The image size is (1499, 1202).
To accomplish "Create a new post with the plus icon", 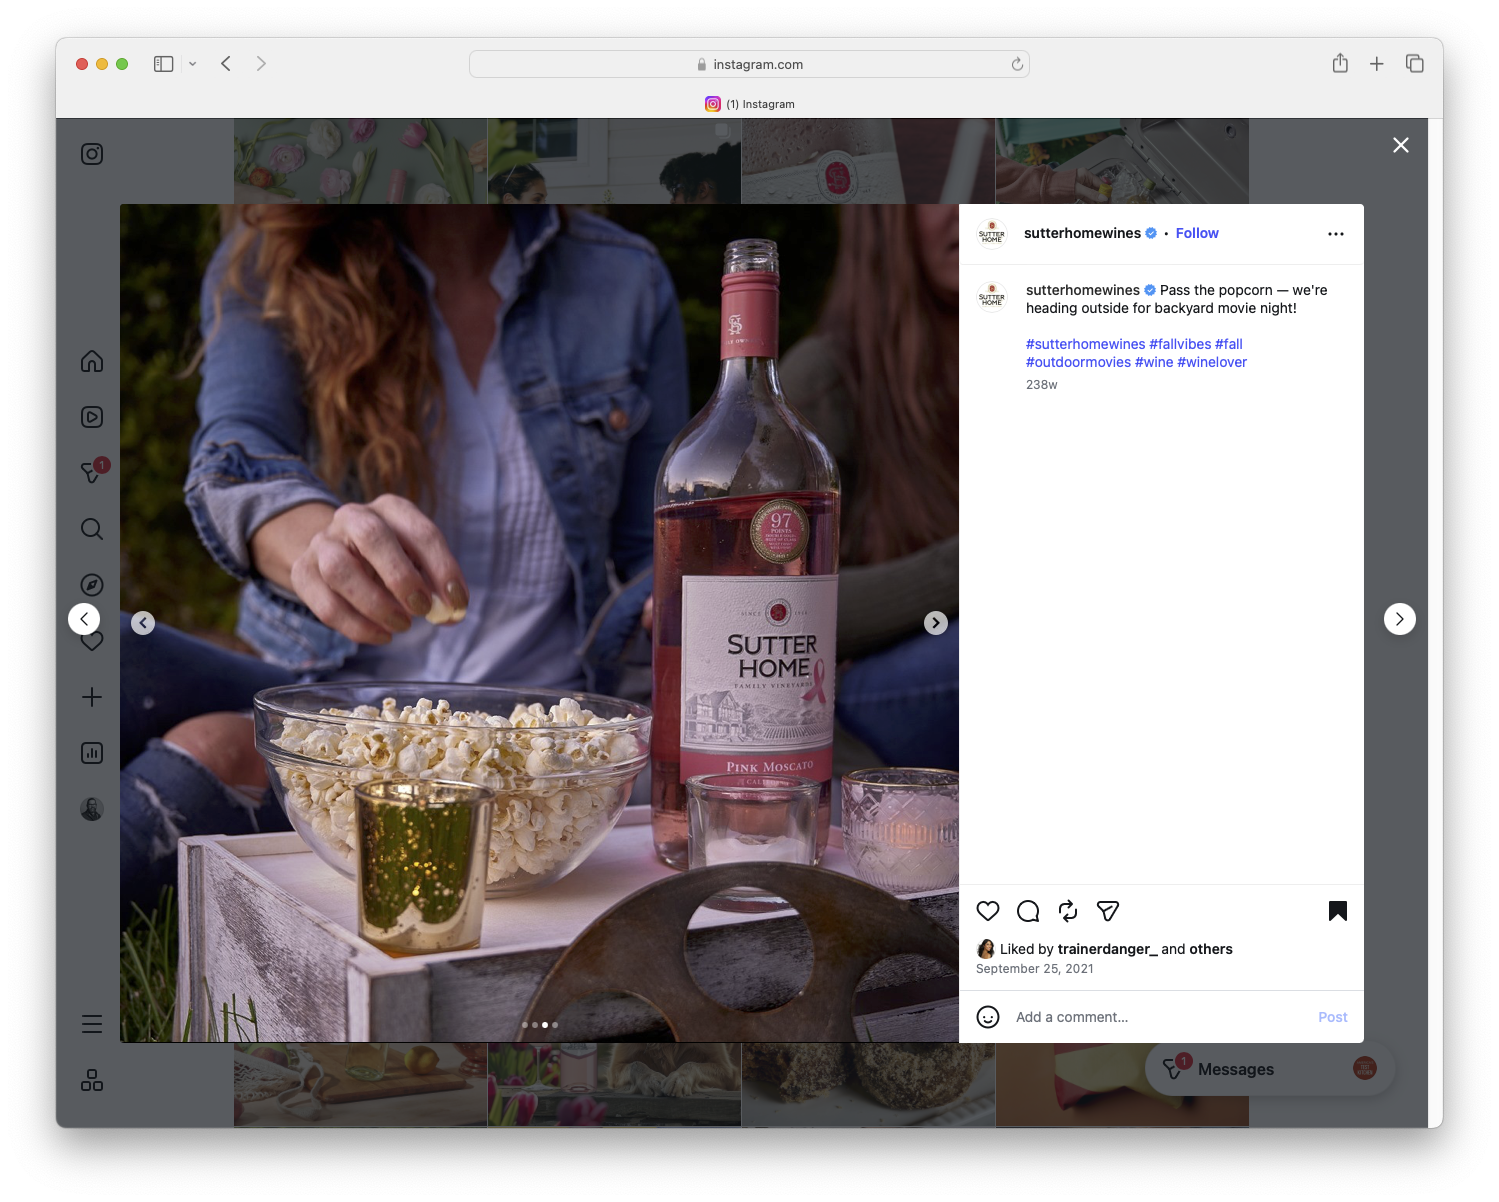I will point(91,697).
